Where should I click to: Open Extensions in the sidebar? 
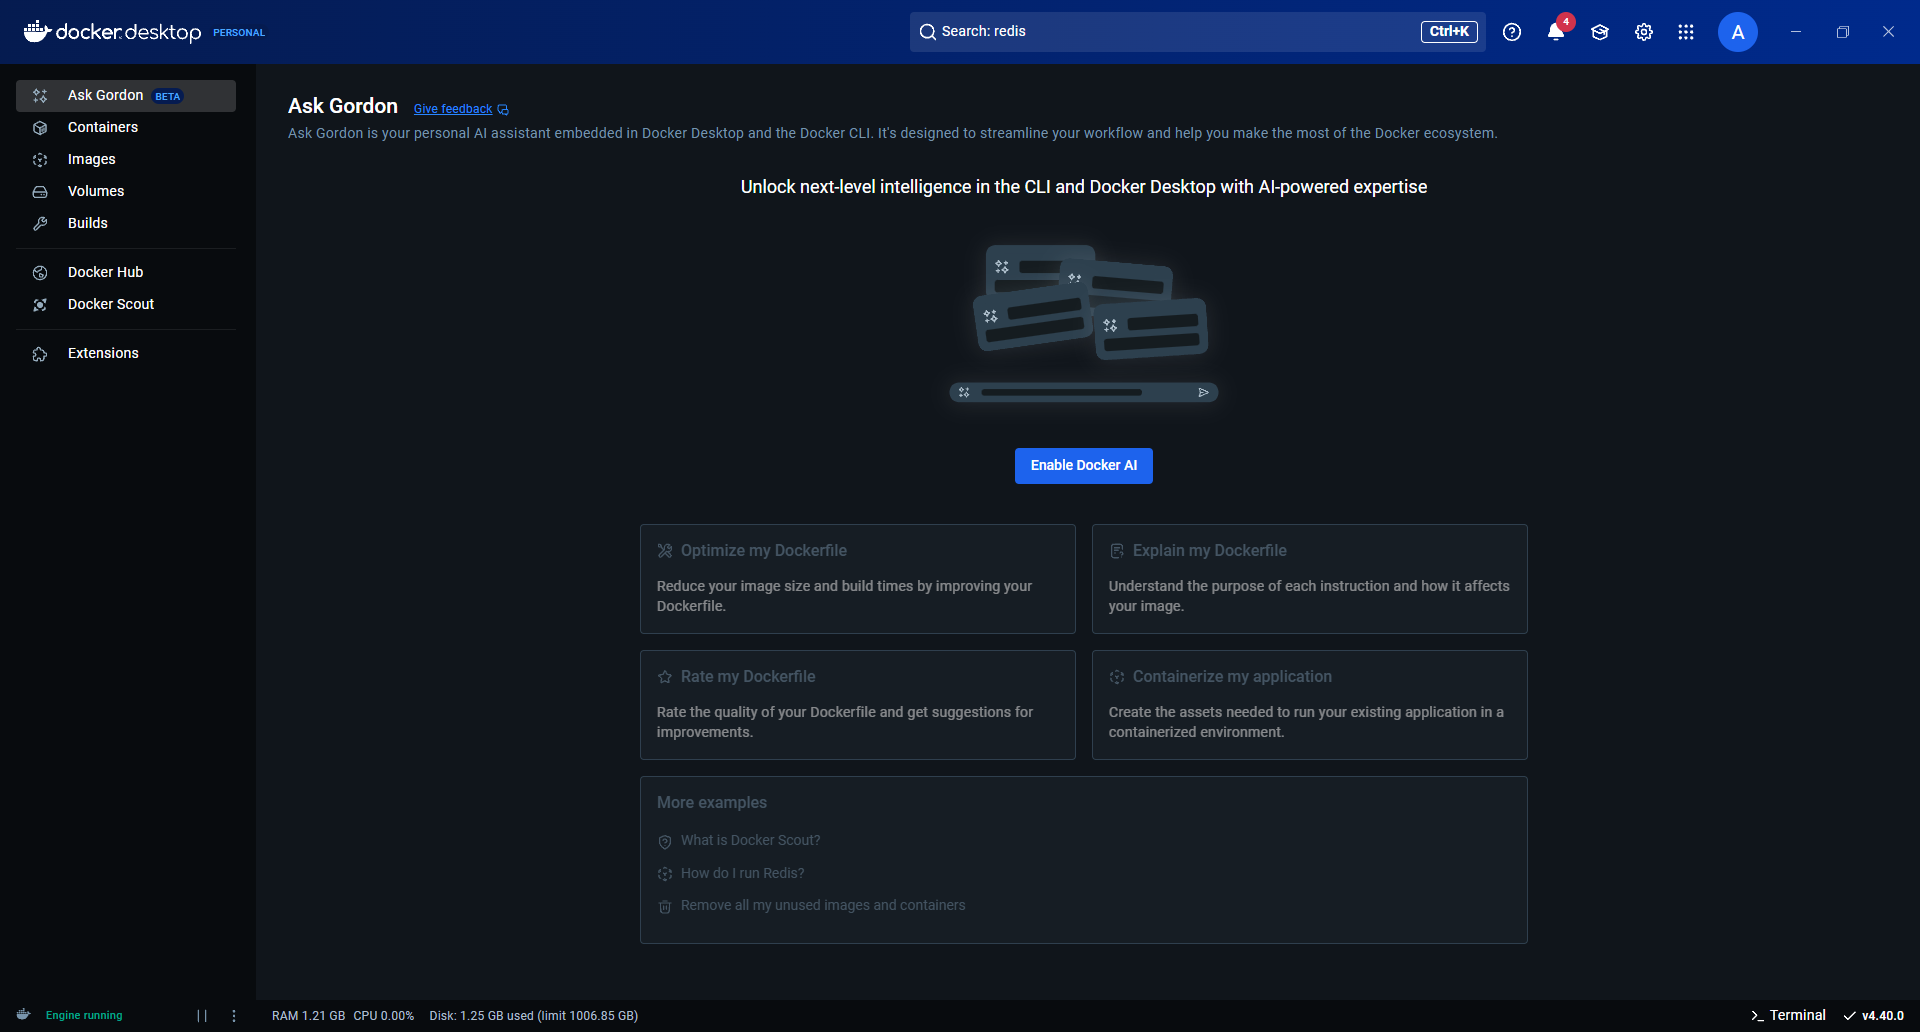point(103,353)
